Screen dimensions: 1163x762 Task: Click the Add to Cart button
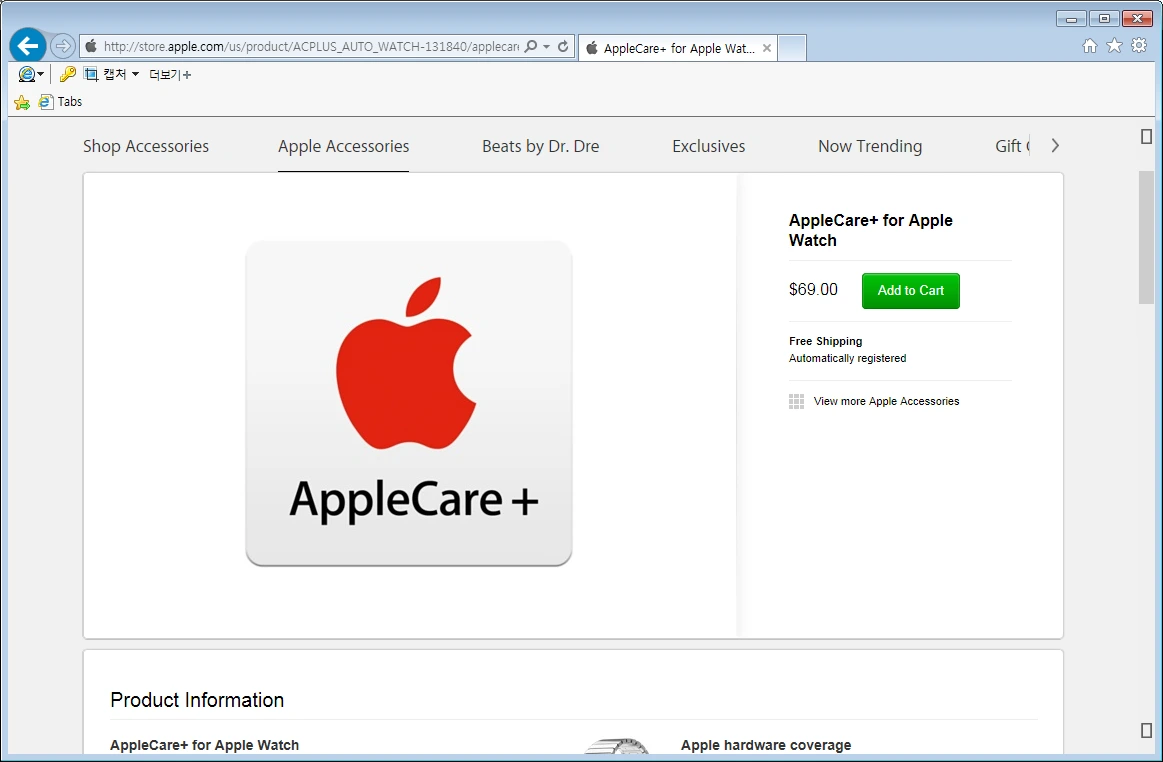[x=911, y=291]
